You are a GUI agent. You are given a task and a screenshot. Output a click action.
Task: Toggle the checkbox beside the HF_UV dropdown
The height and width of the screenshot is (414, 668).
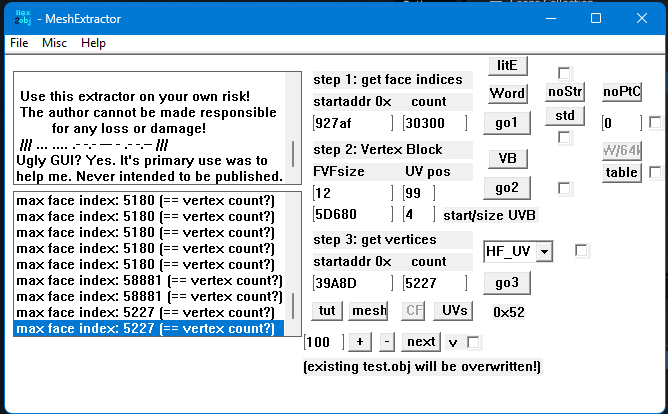tap(581, 250)
